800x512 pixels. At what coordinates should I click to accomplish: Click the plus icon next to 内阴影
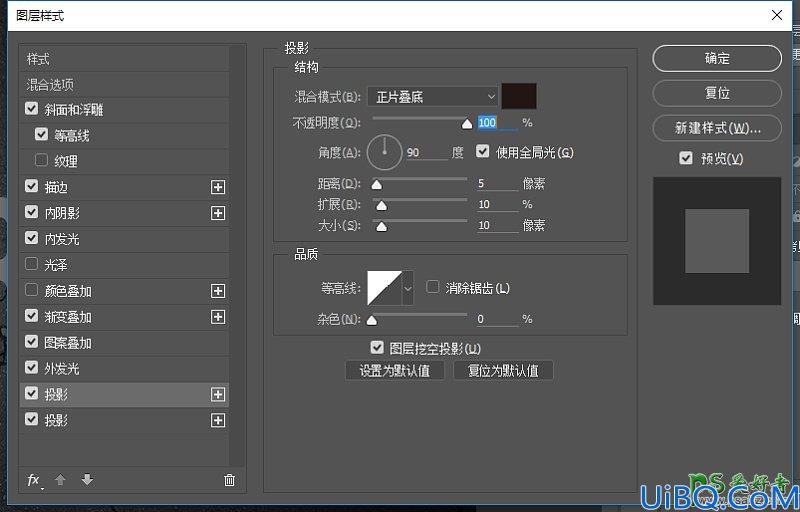[218, 213]
